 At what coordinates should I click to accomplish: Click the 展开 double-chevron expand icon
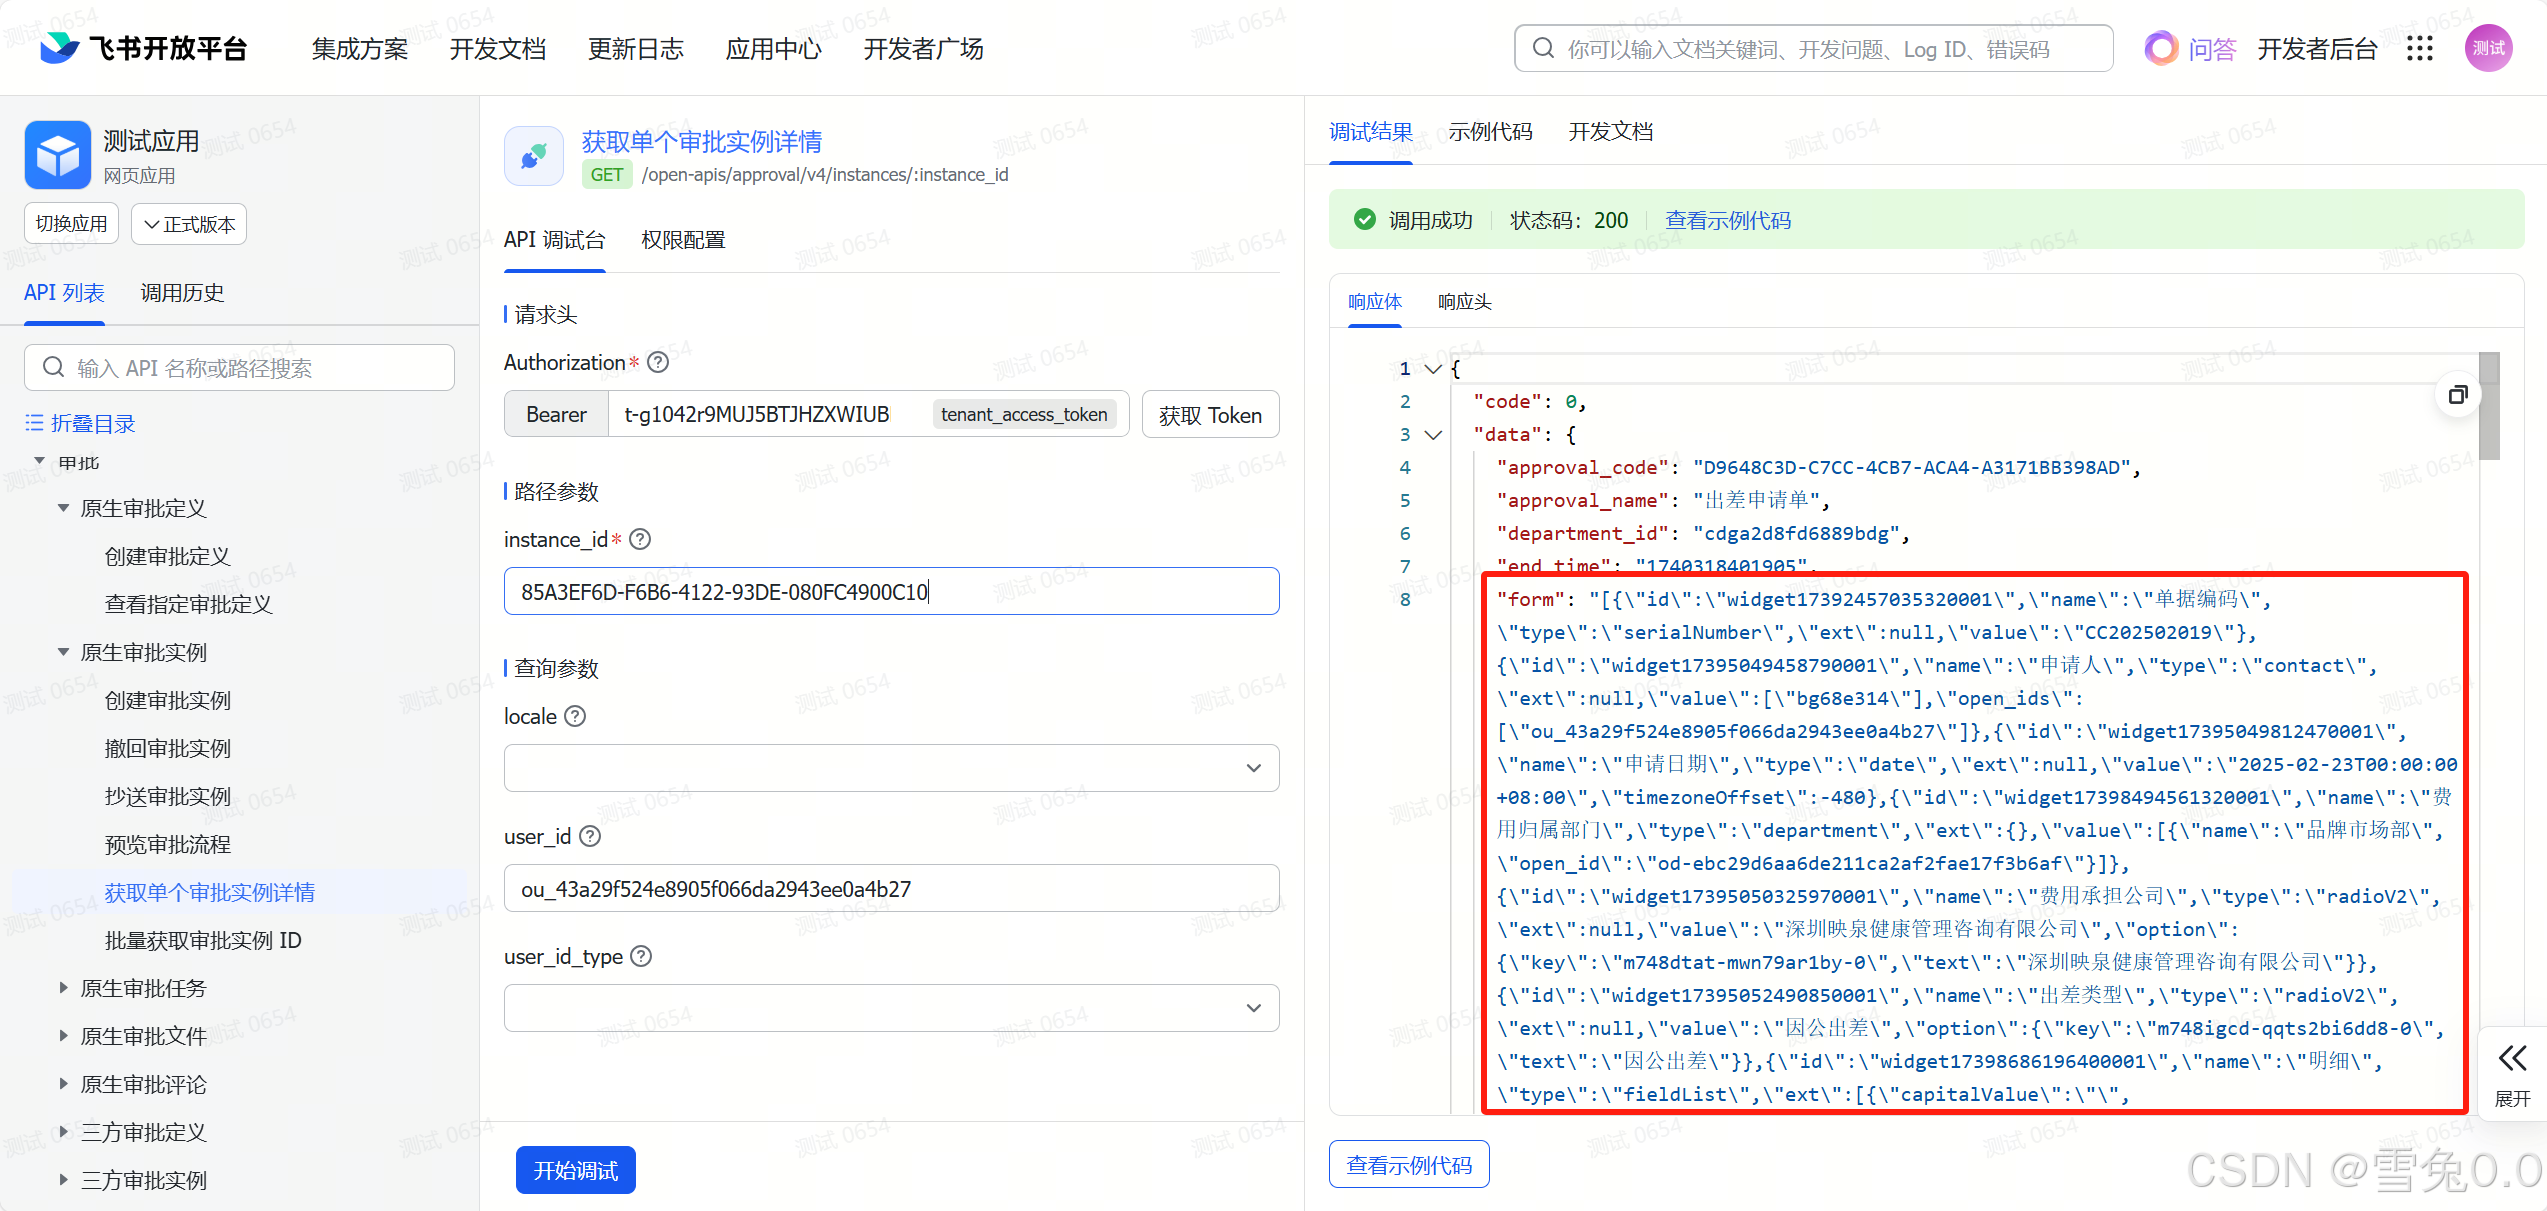click(2513, 1058)
